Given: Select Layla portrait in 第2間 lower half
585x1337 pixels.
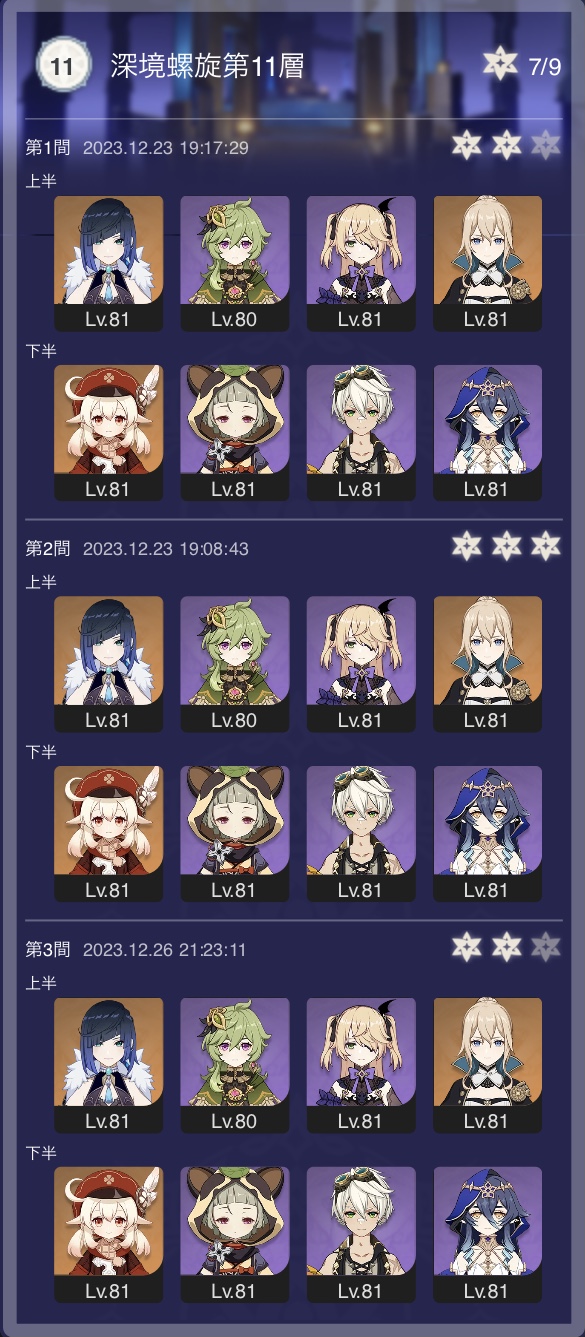Looking at the screenshot, I should tap(488, 833).
